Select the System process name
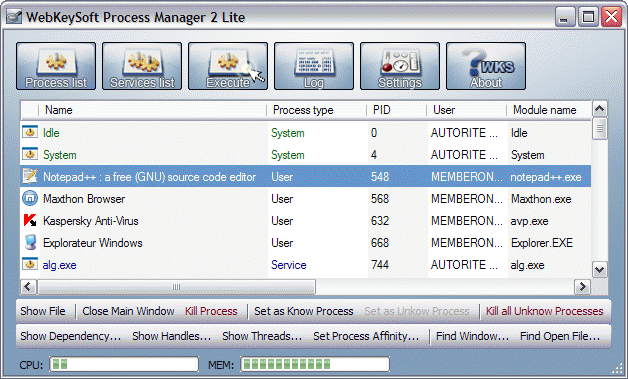This screenshot has height=379, width=628. (60, 155)
